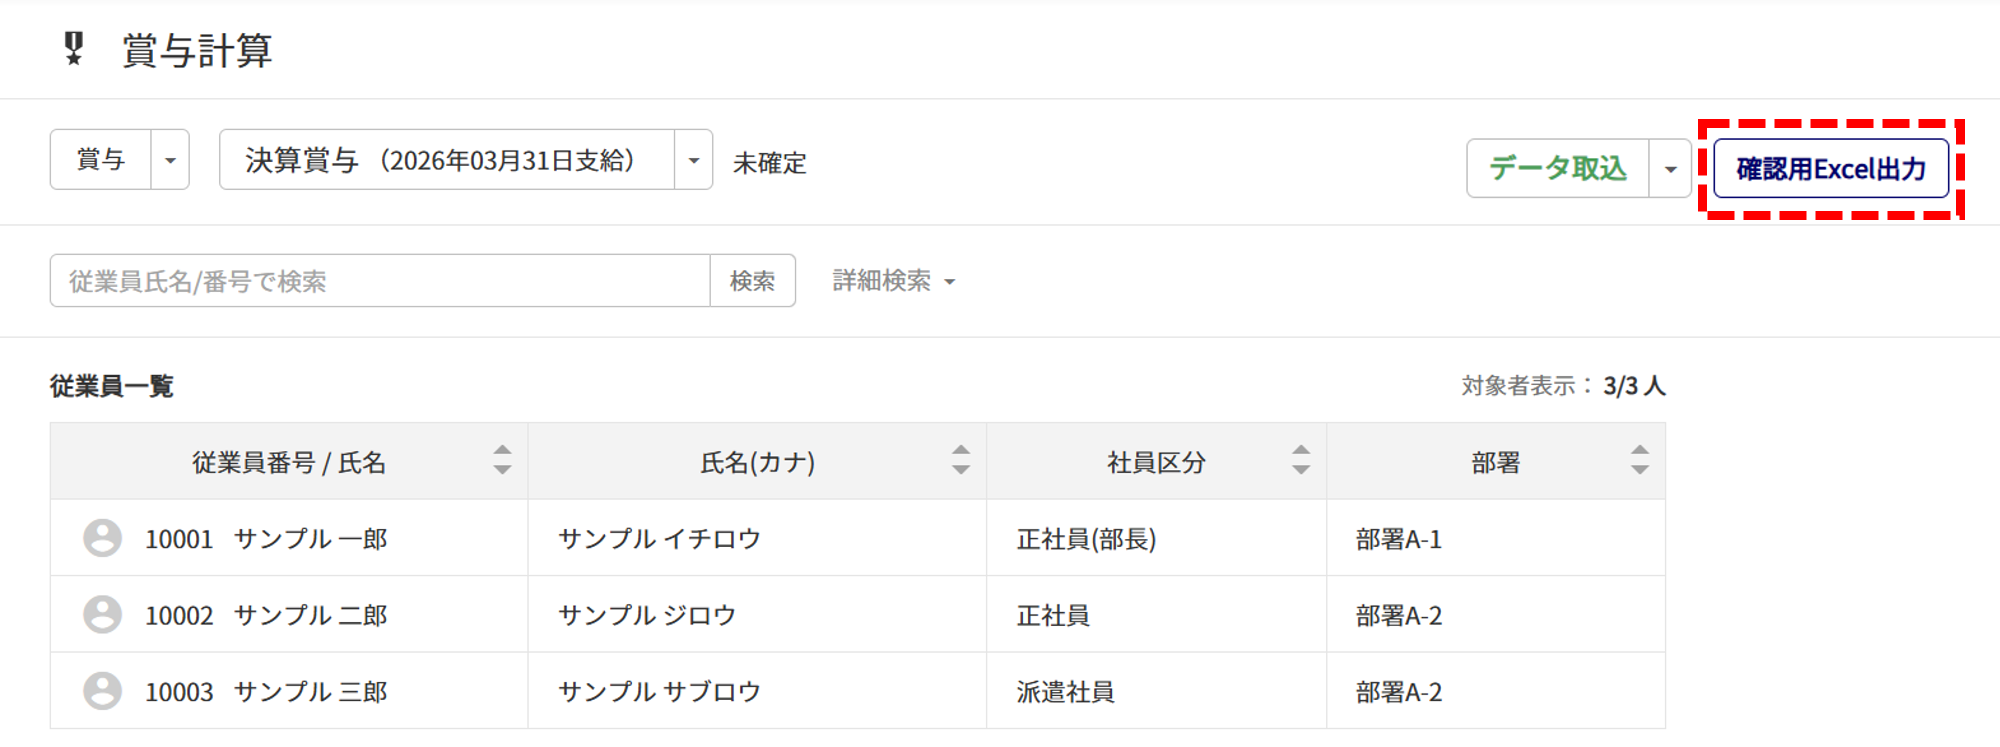Expand the 決算賞与 payment date dropdown
This screenshot has height=747, width=2000.
pos(693,160)
